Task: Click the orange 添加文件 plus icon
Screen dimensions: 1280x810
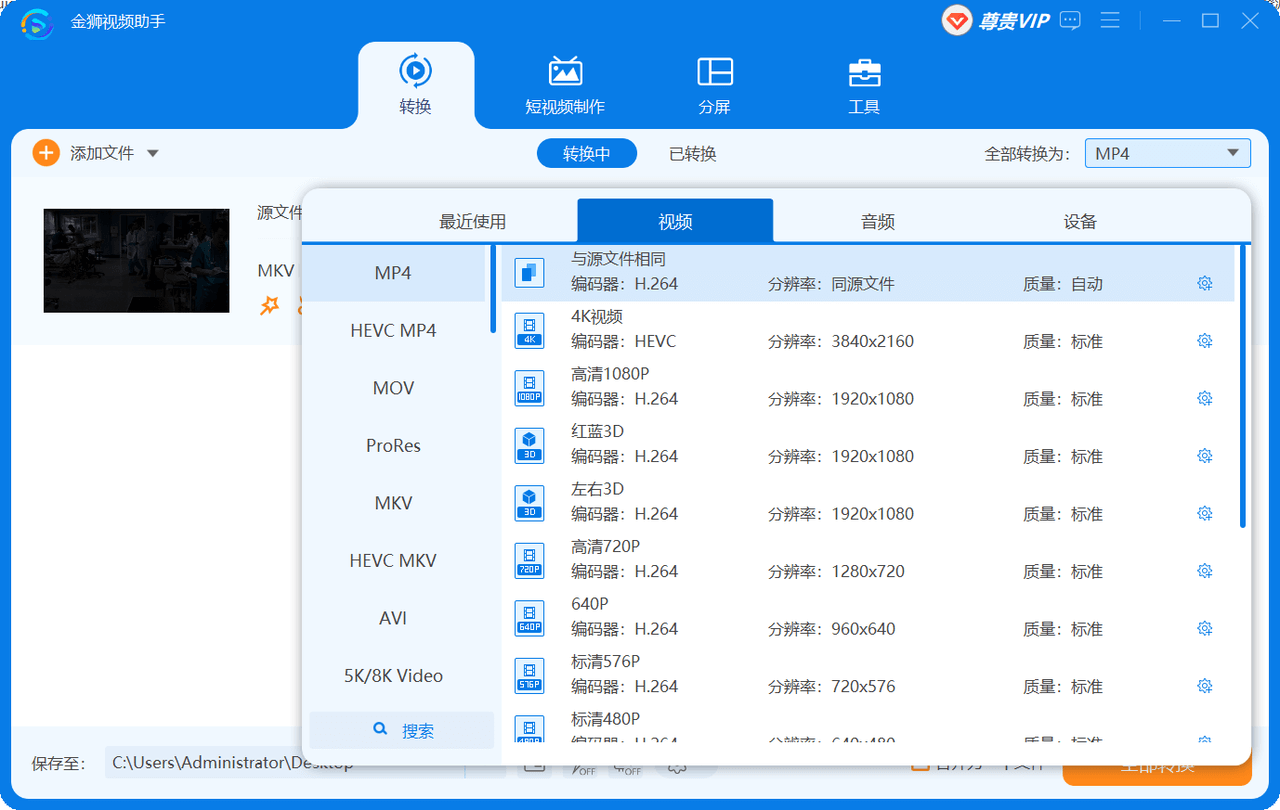Action: pos(46,153)
